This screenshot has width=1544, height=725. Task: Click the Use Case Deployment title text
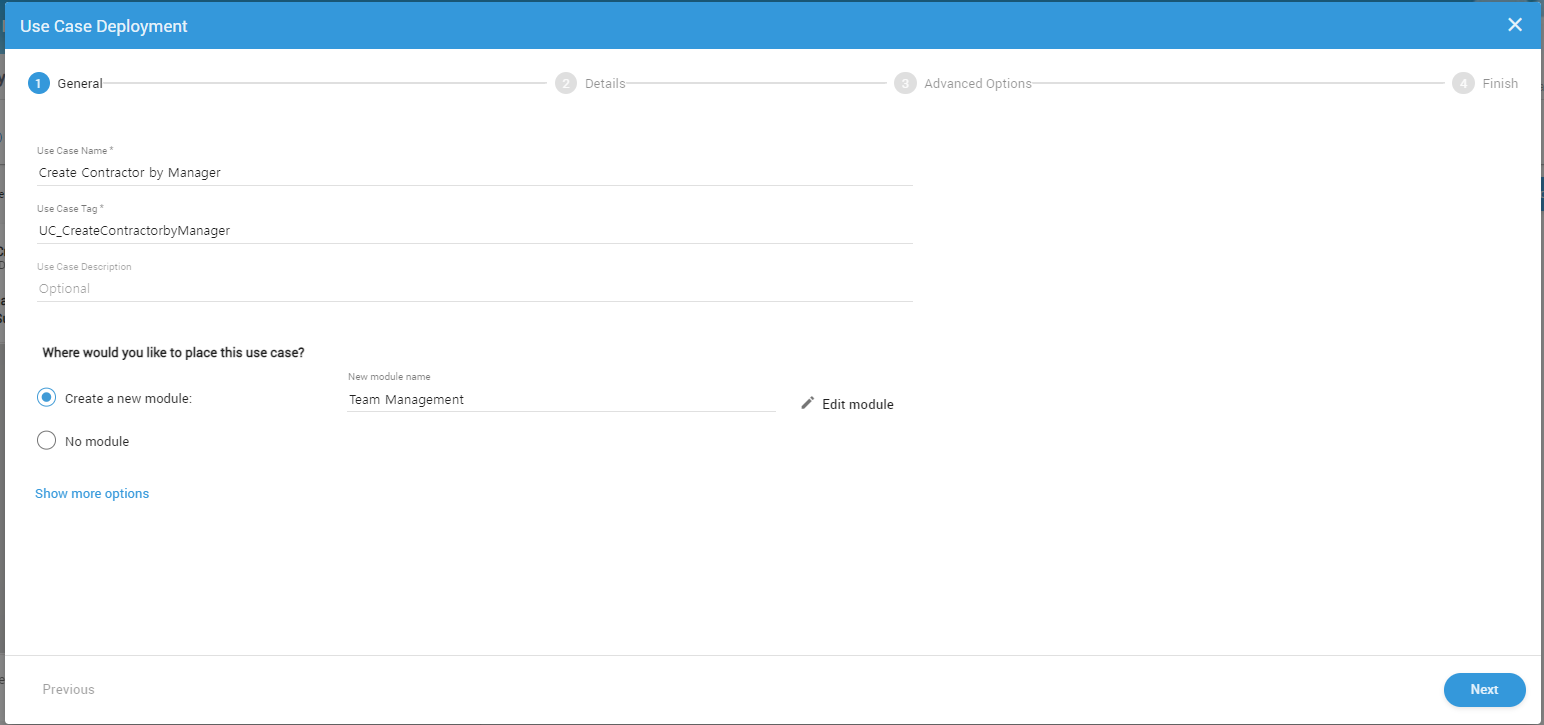[104, 26]
